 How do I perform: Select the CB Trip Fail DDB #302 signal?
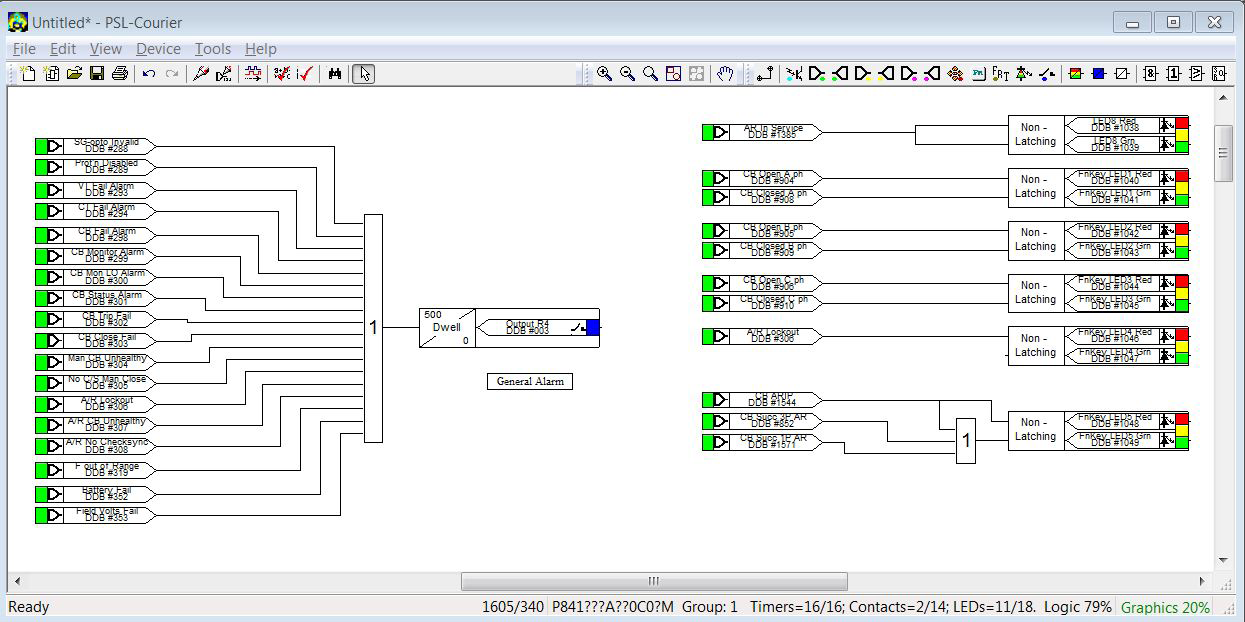pos(95,319)
